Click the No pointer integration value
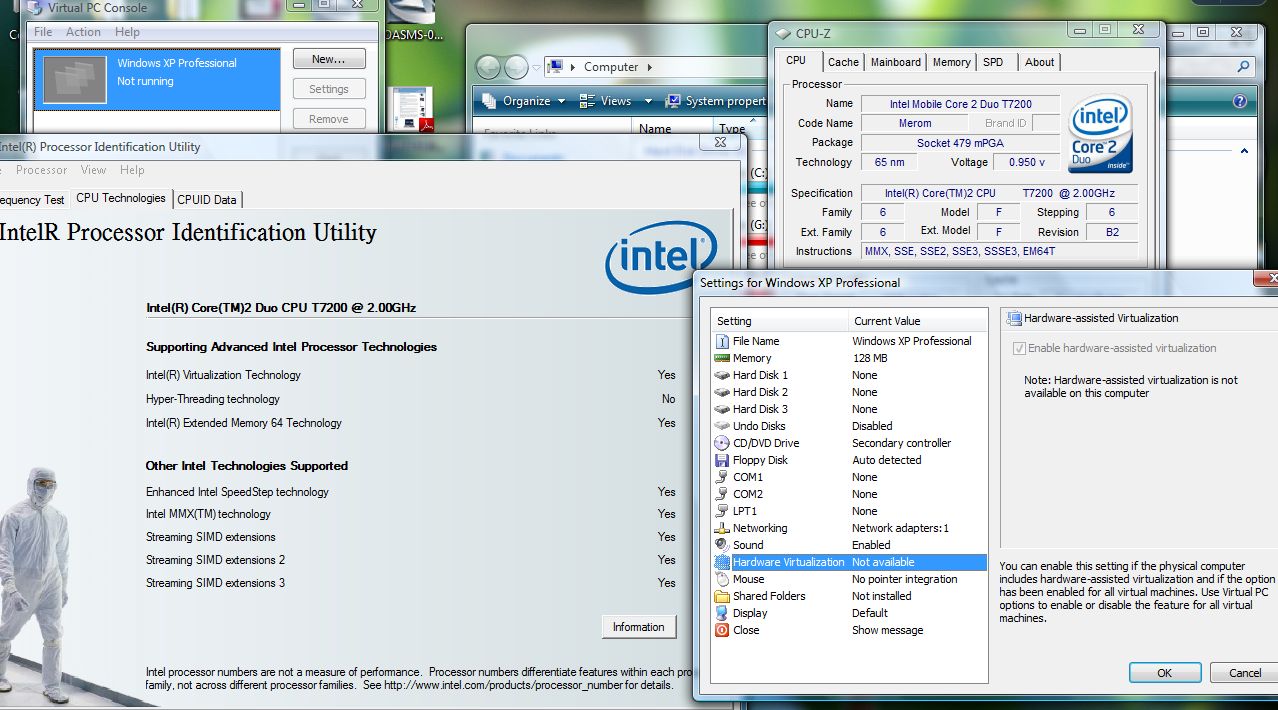The image size is (1278, 710). point(904,579)
